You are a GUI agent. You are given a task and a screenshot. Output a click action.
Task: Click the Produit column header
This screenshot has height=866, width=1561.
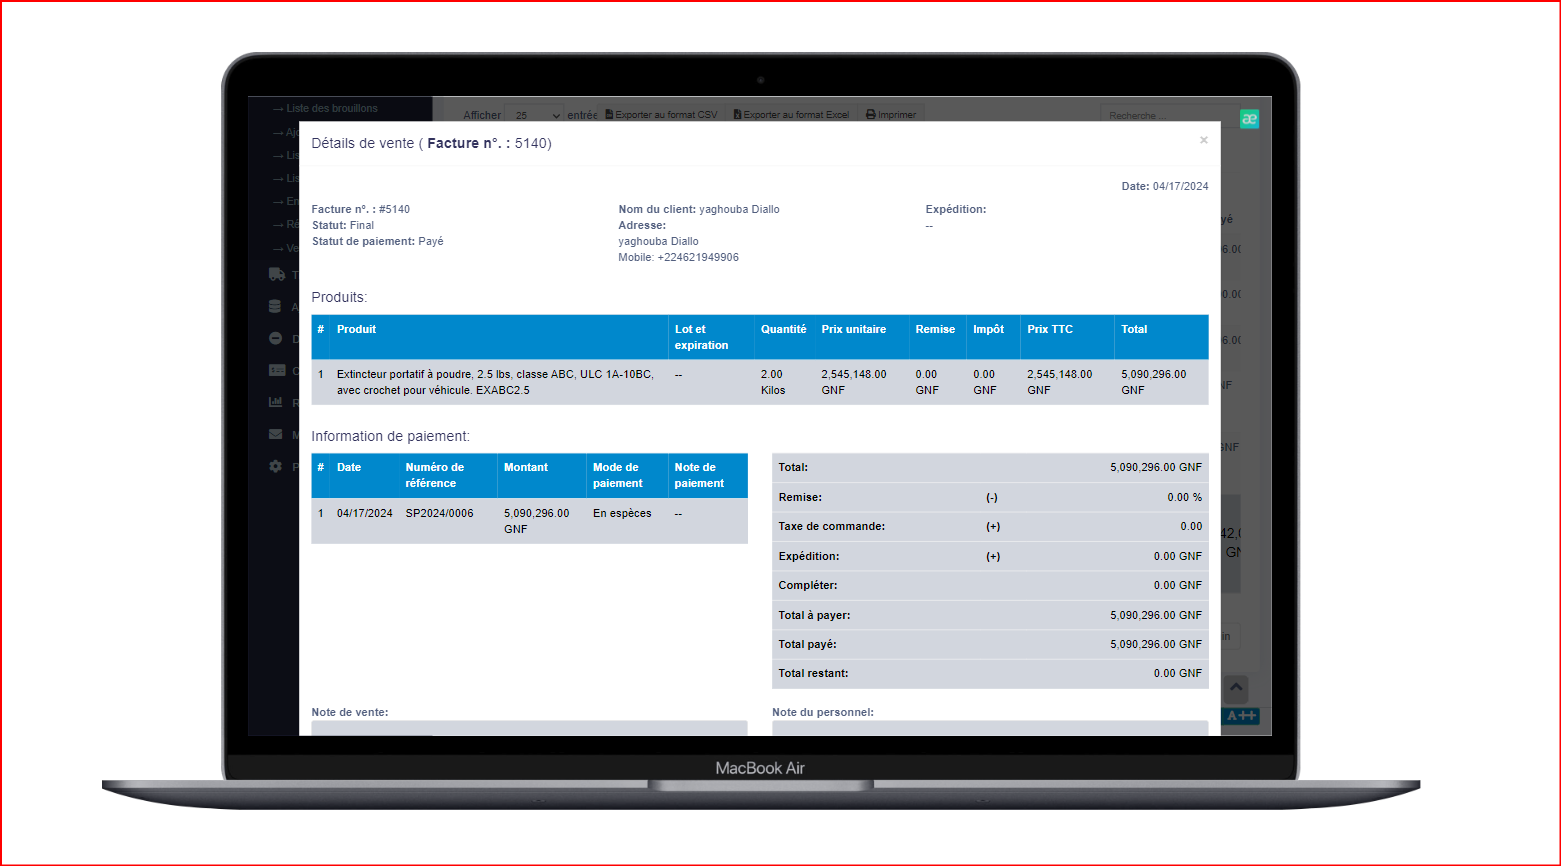coord(357,329)
